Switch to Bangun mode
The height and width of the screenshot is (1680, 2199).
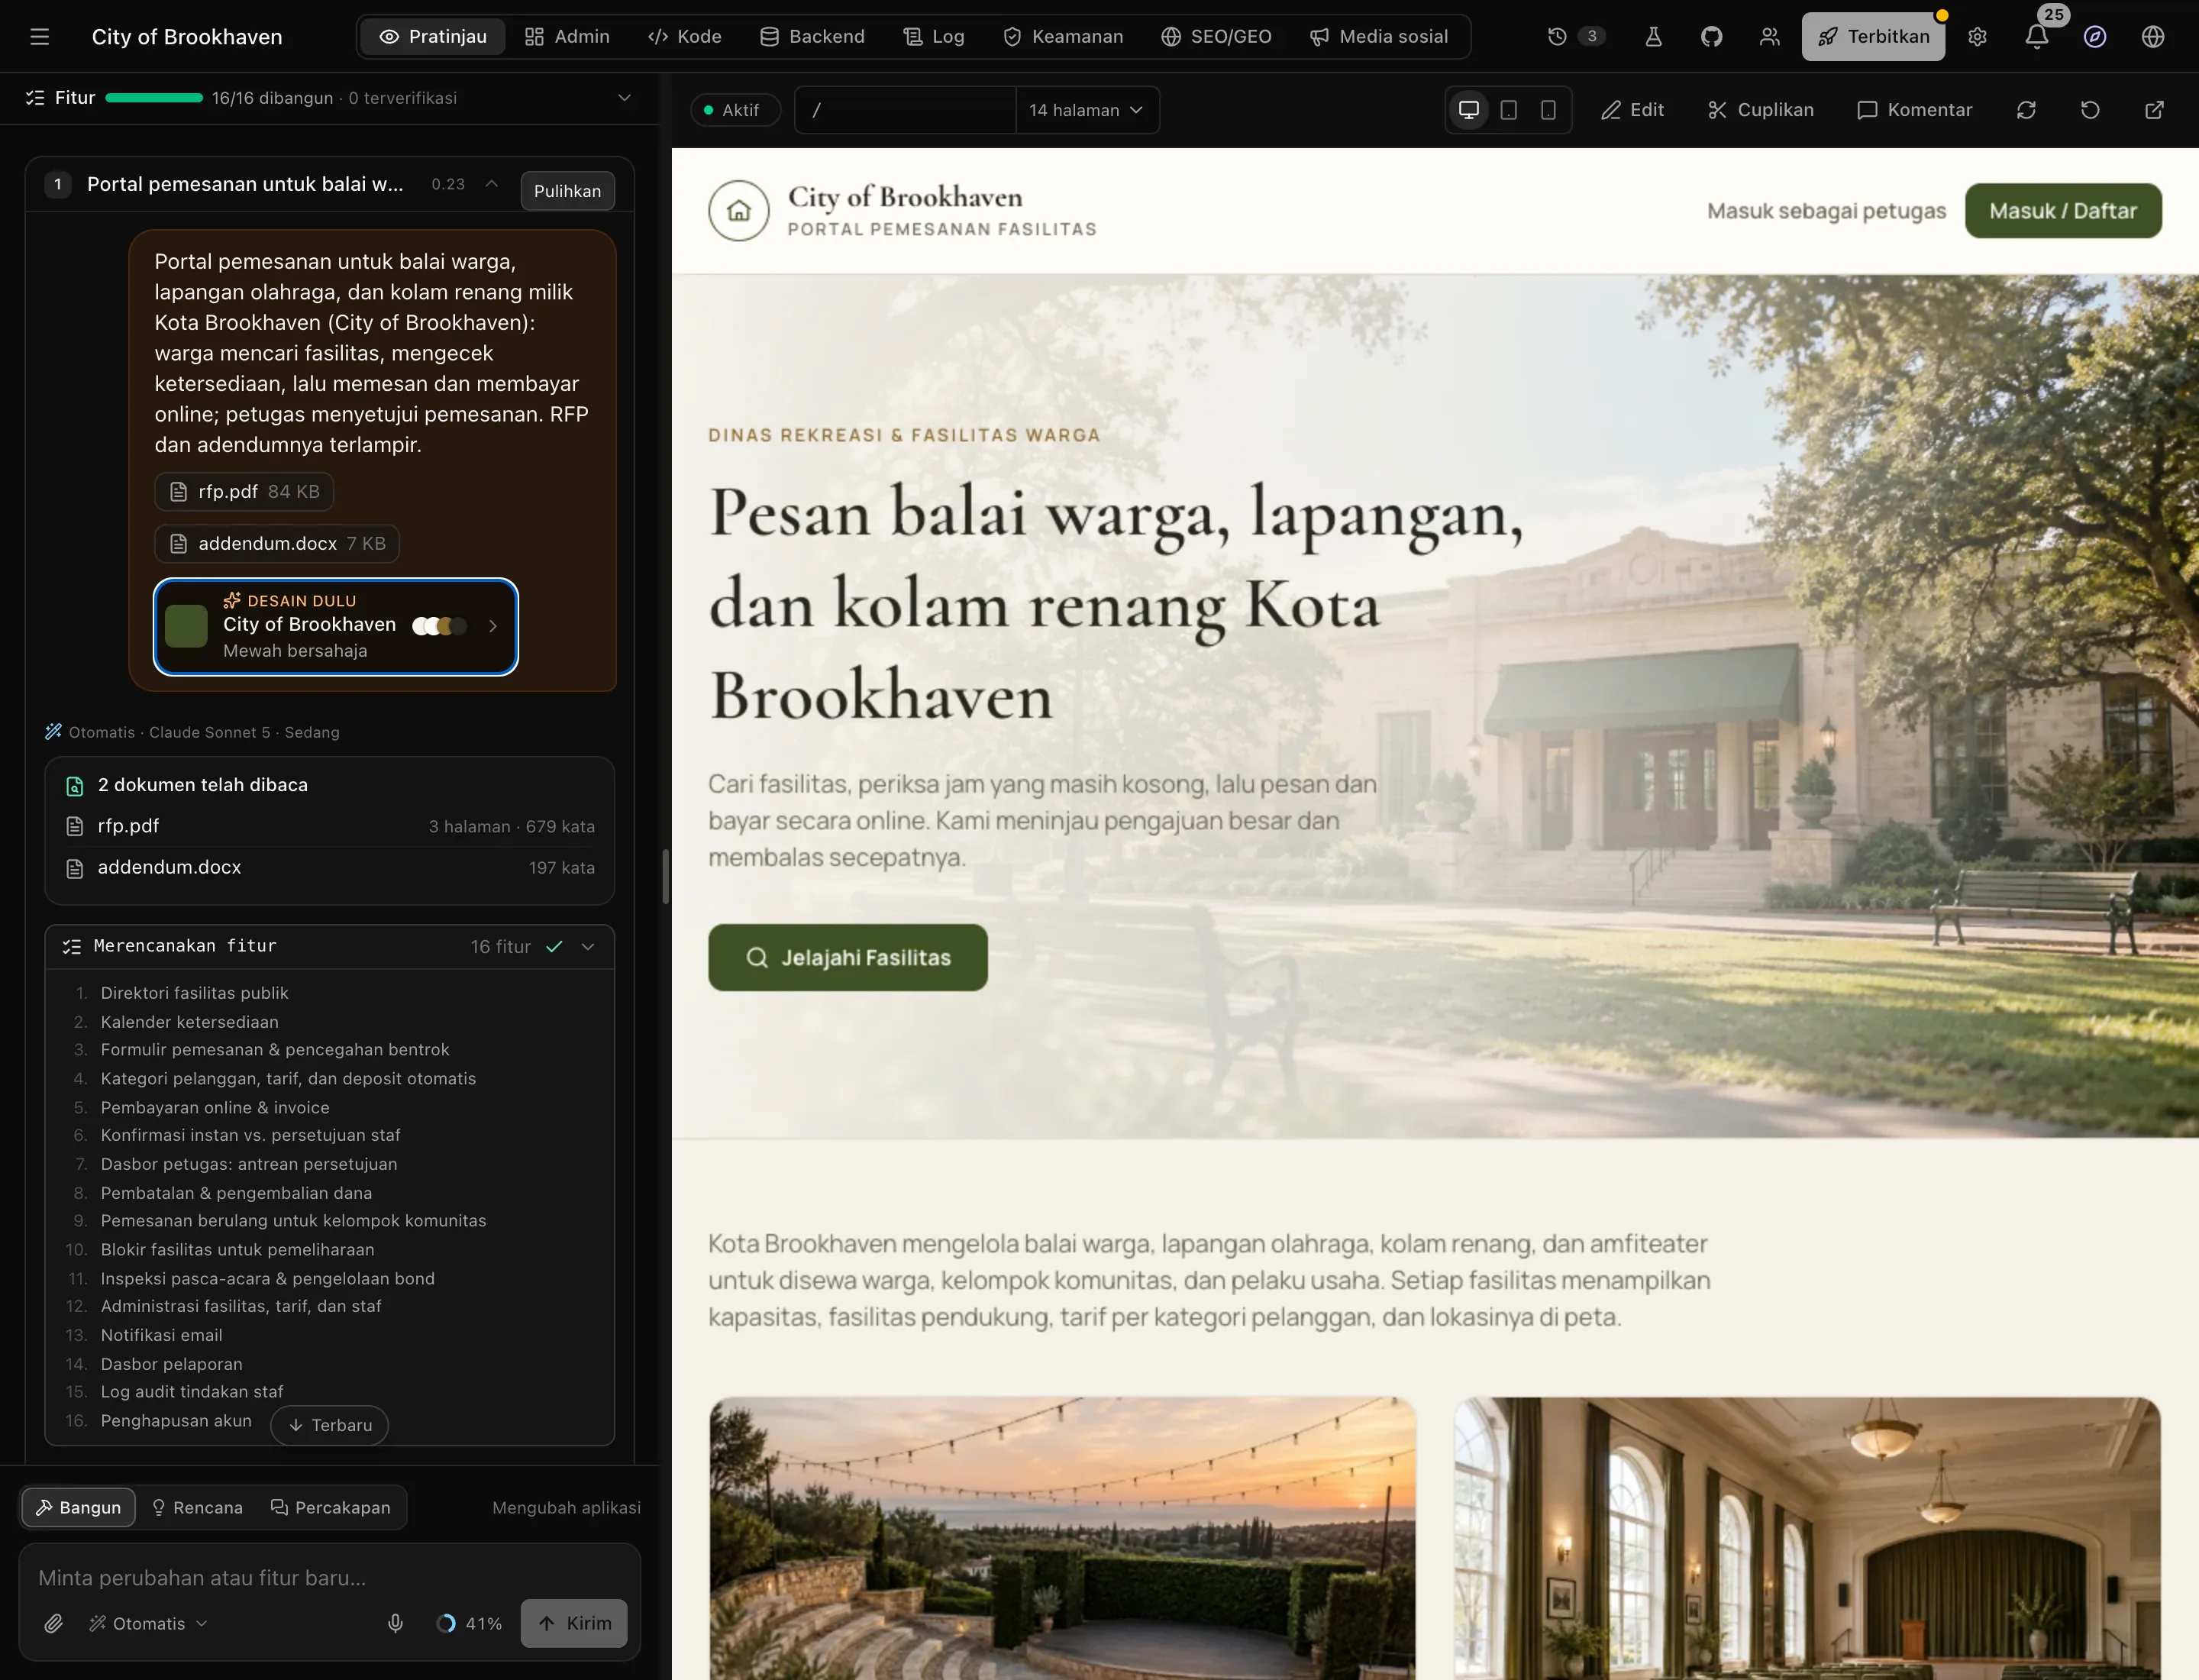(x=78, y=1507)
